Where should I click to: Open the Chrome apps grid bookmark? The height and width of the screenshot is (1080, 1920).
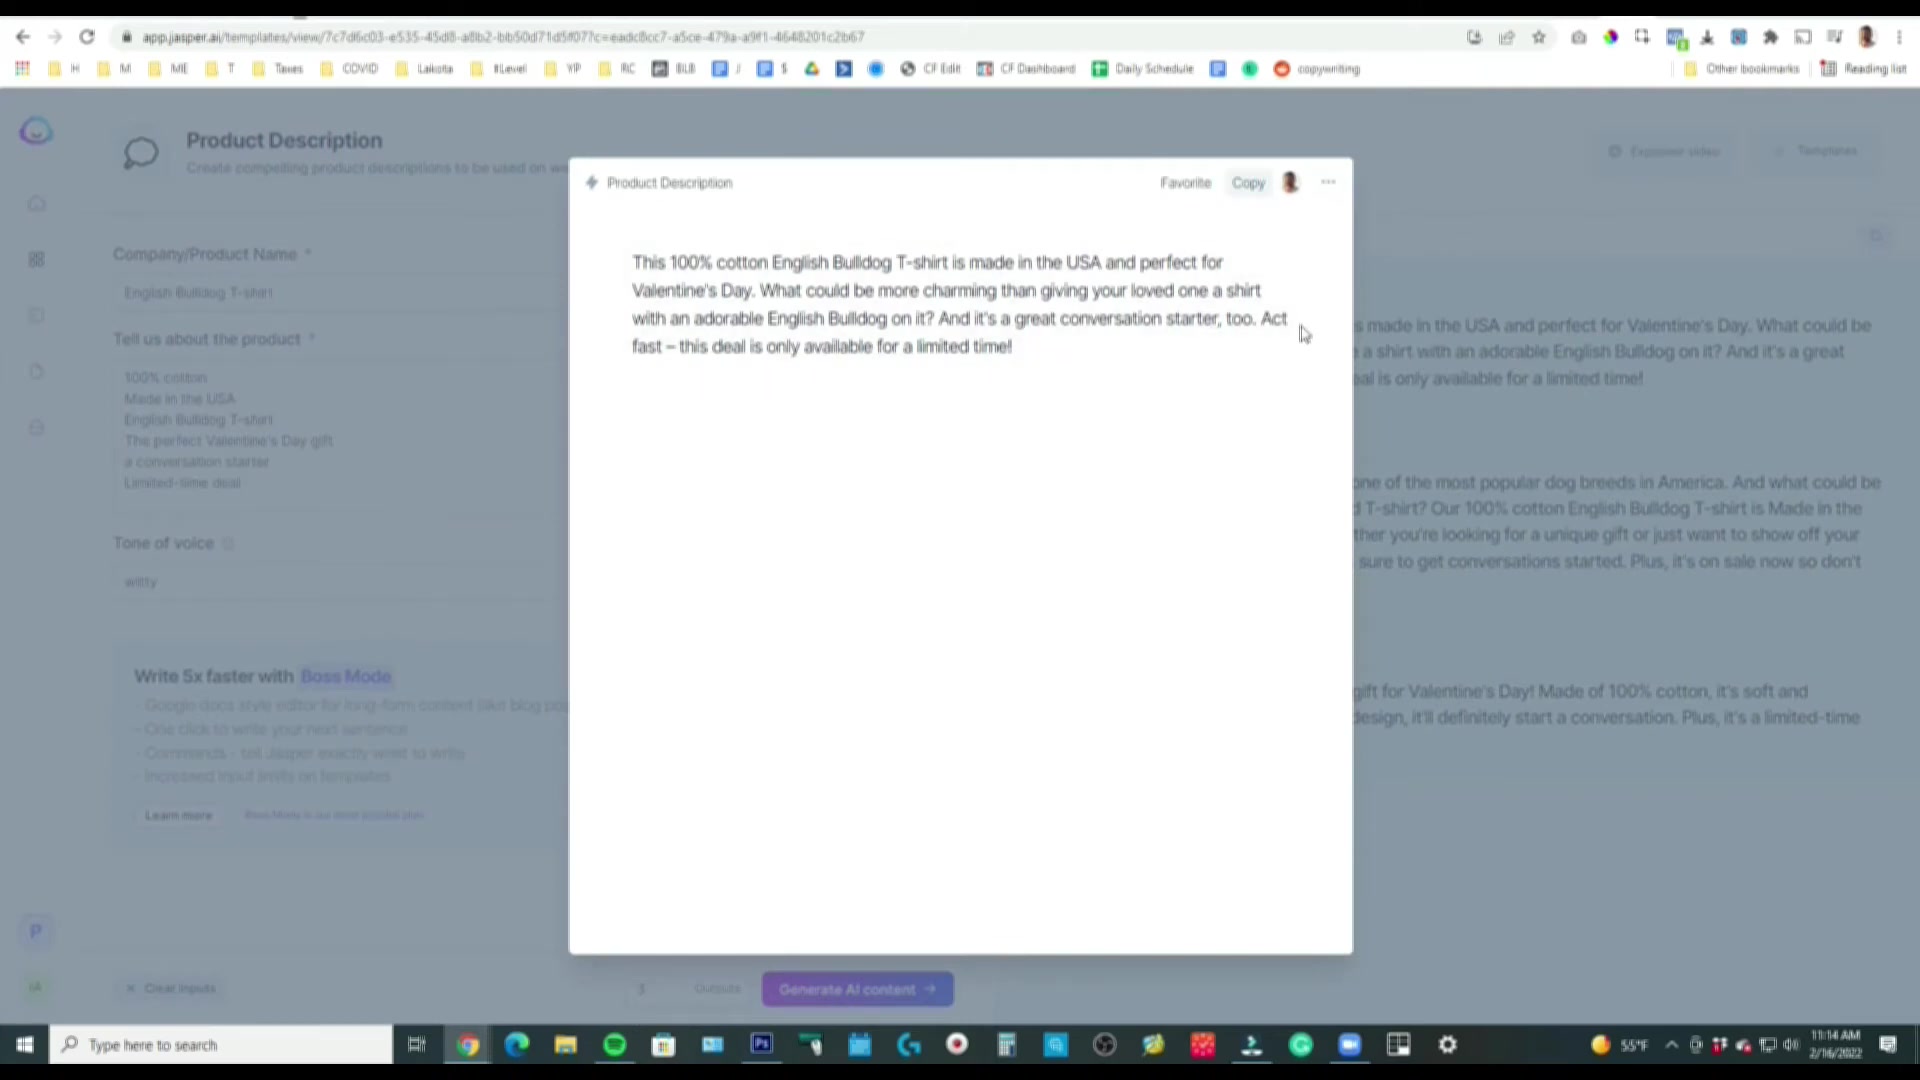pos(22,69)
